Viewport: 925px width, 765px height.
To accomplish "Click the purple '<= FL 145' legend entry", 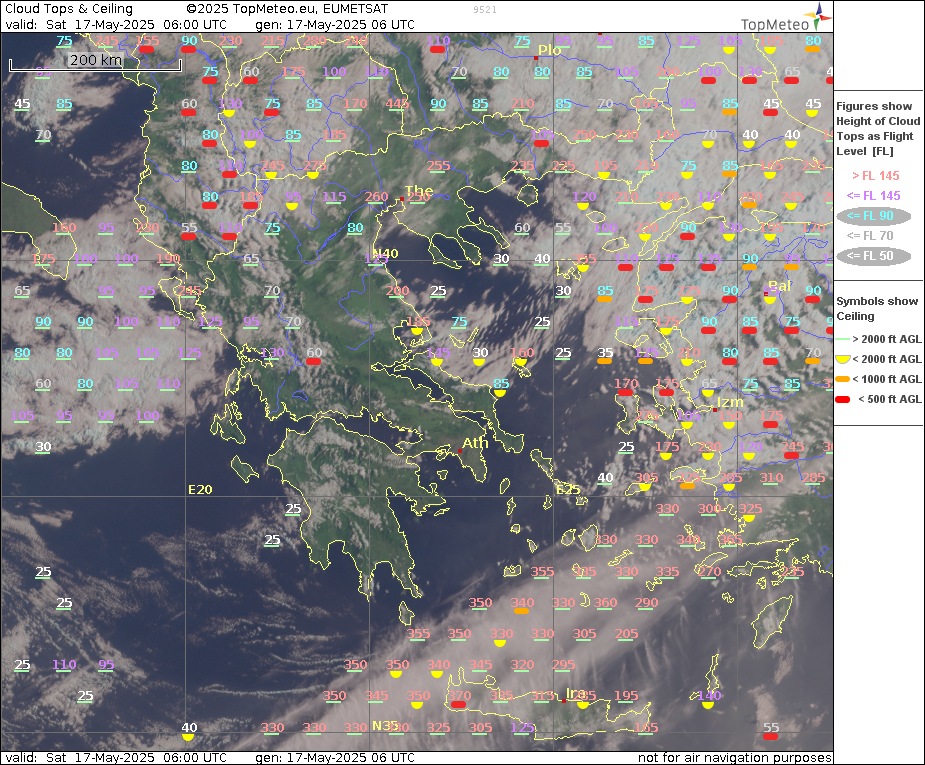I will (x=873, y=196).
